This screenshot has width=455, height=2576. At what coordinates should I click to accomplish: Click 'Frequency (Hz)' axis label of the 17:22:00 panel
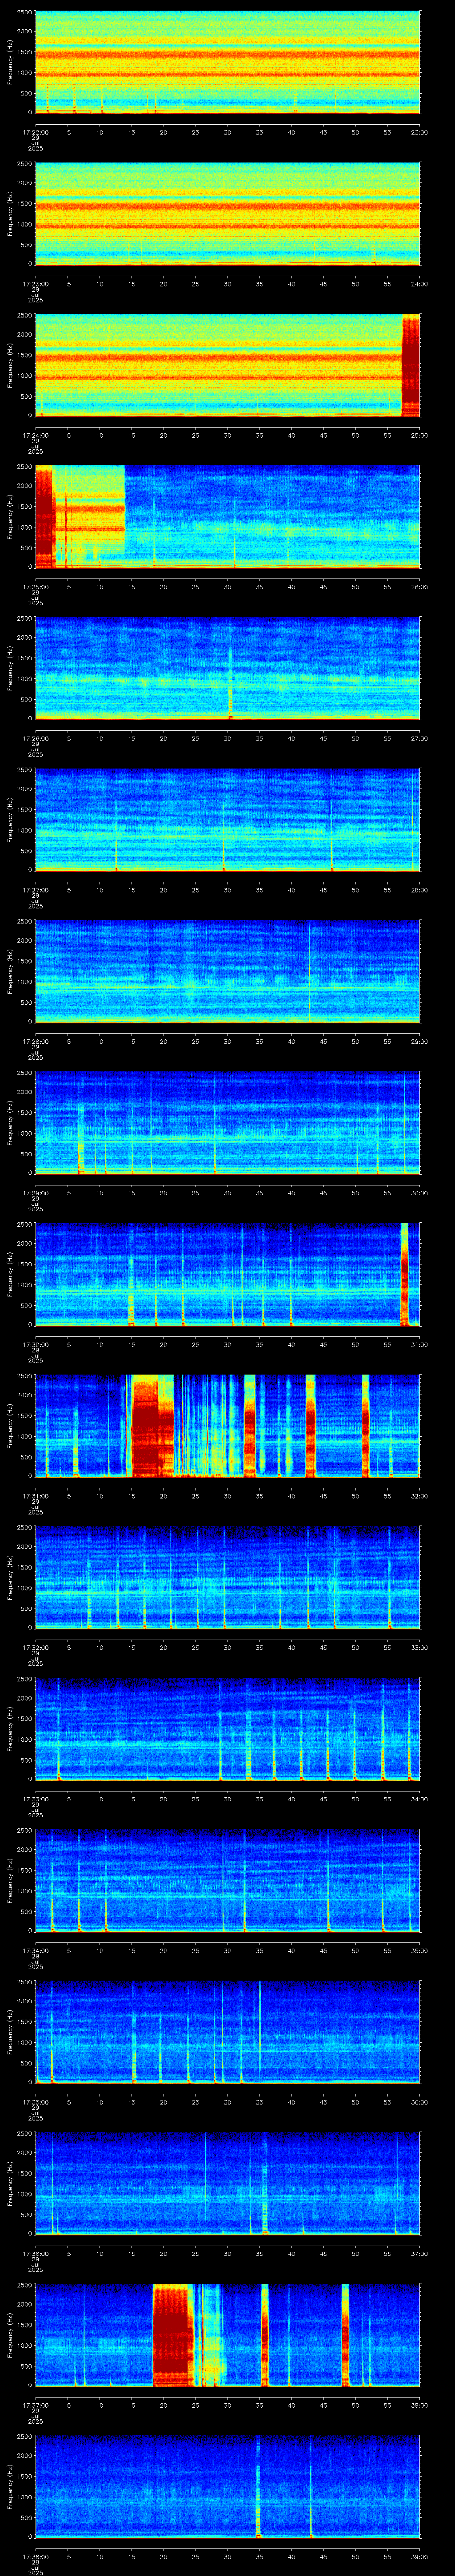10,62
